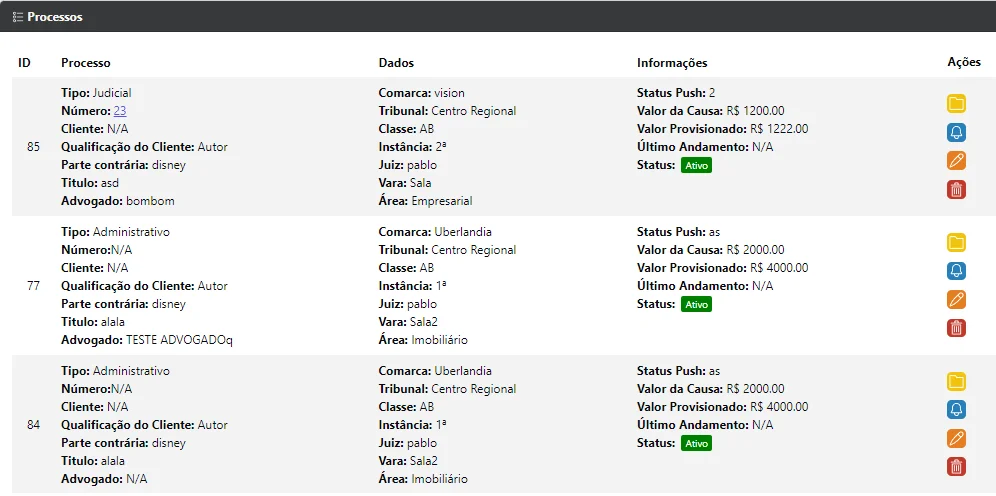Viewport: 996px width, 496px height.
Task: Delete process 85 using red trash icon
Action: pyautogui.click(x=956, y=189)
